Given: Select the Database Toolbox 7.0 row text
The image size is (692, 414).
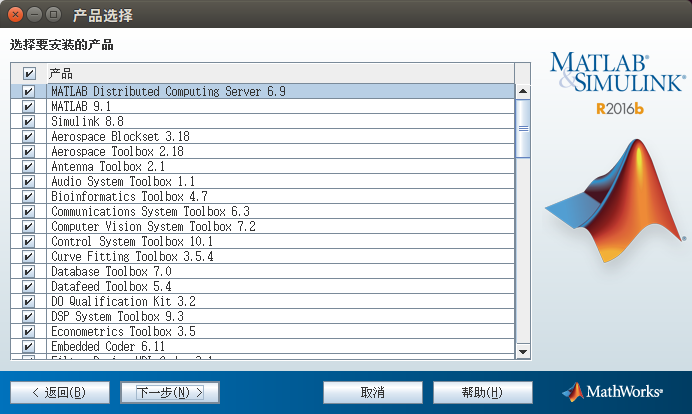Looking at the screenshot, I should pos(111,271).
